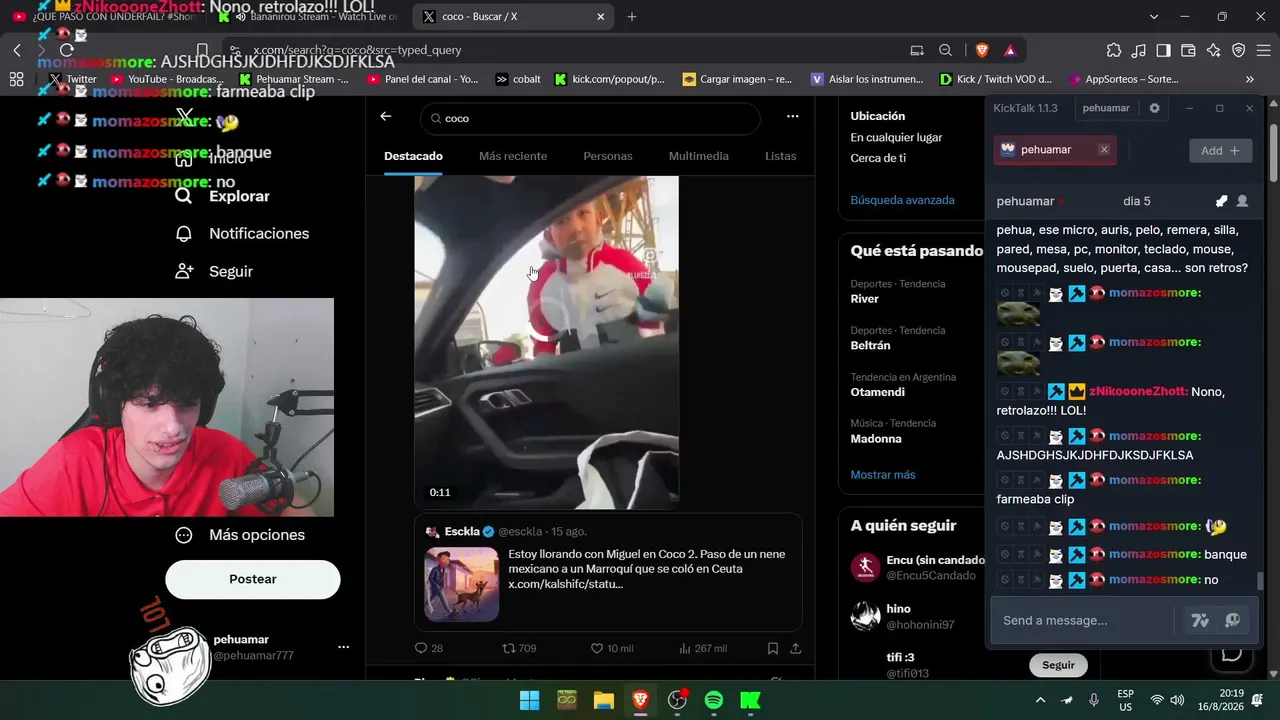Bookmark the Esckla quoted post
Image resolution: width=1280 pixels, height=720 pixels.
773,648
